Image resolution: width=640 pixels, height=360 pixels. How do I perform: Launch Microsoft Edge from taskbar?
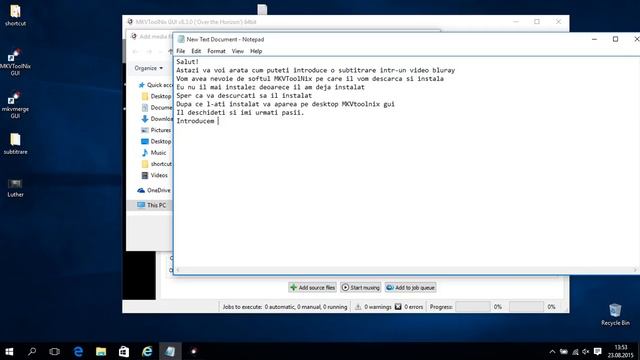coord(78,351)
